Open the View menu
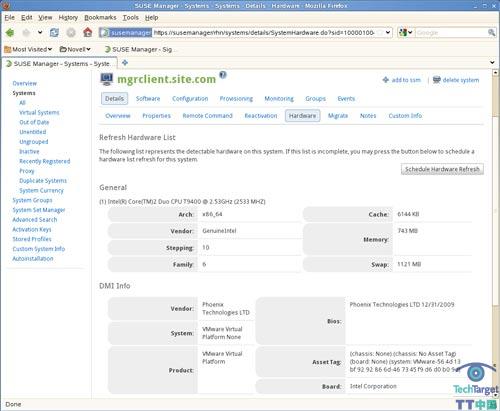 click(x=45, y=17)
